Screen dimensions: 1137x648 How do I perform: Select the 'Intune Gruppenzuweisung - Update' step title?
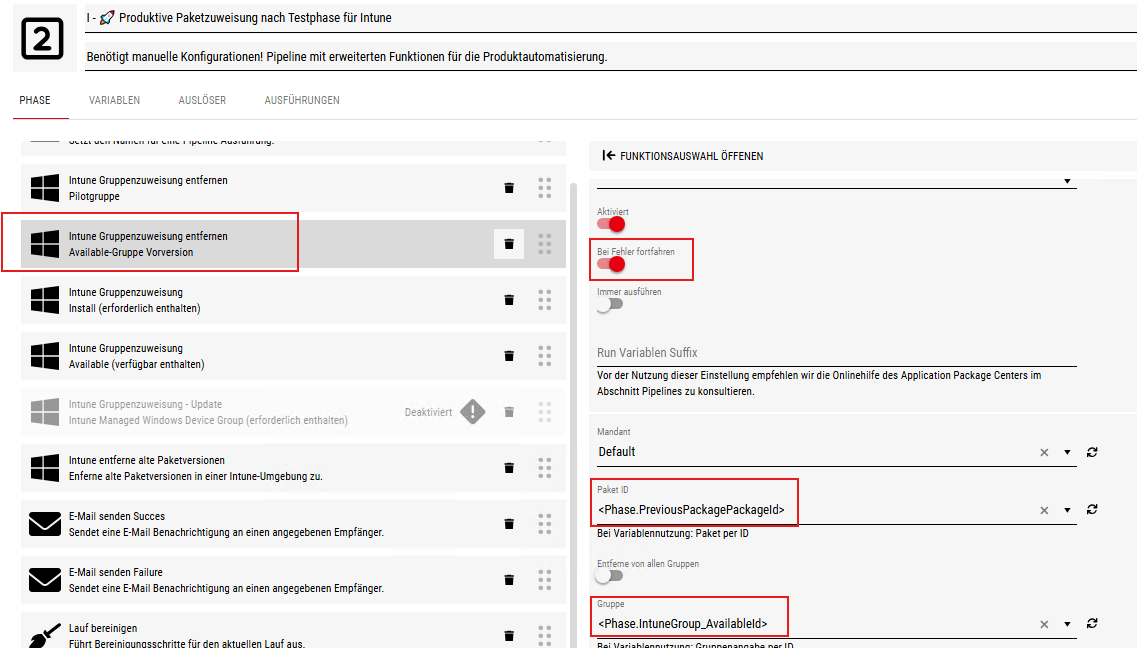146,404
